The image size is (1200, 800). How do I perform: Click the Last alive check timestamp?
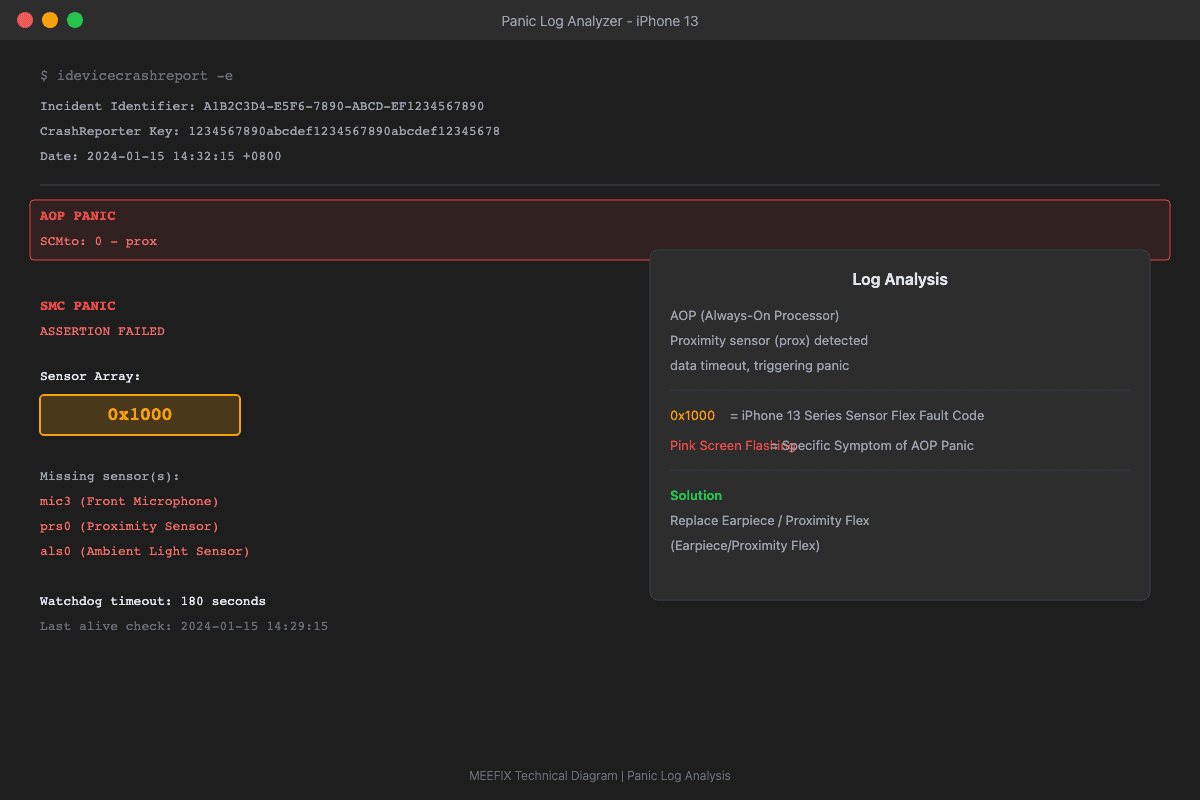184,626
